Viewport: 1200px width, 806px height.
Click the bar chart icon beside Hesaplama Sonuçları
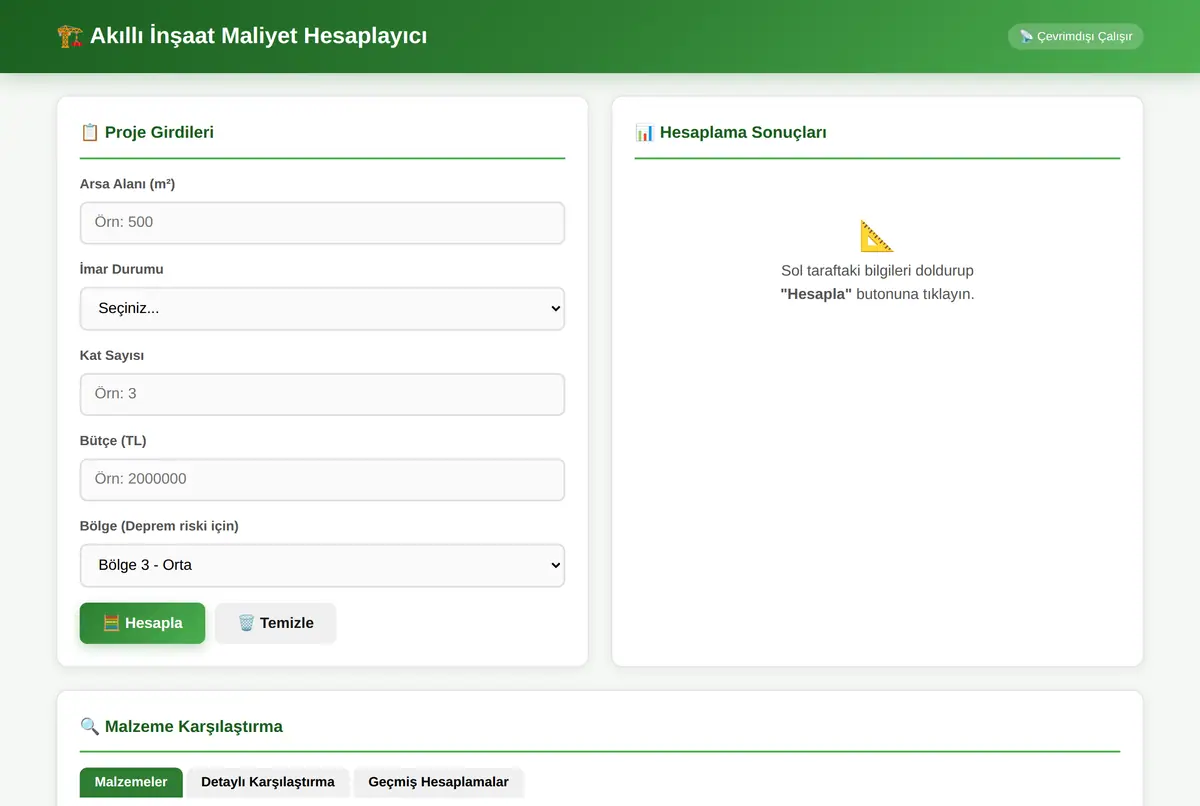click(645, 132)
